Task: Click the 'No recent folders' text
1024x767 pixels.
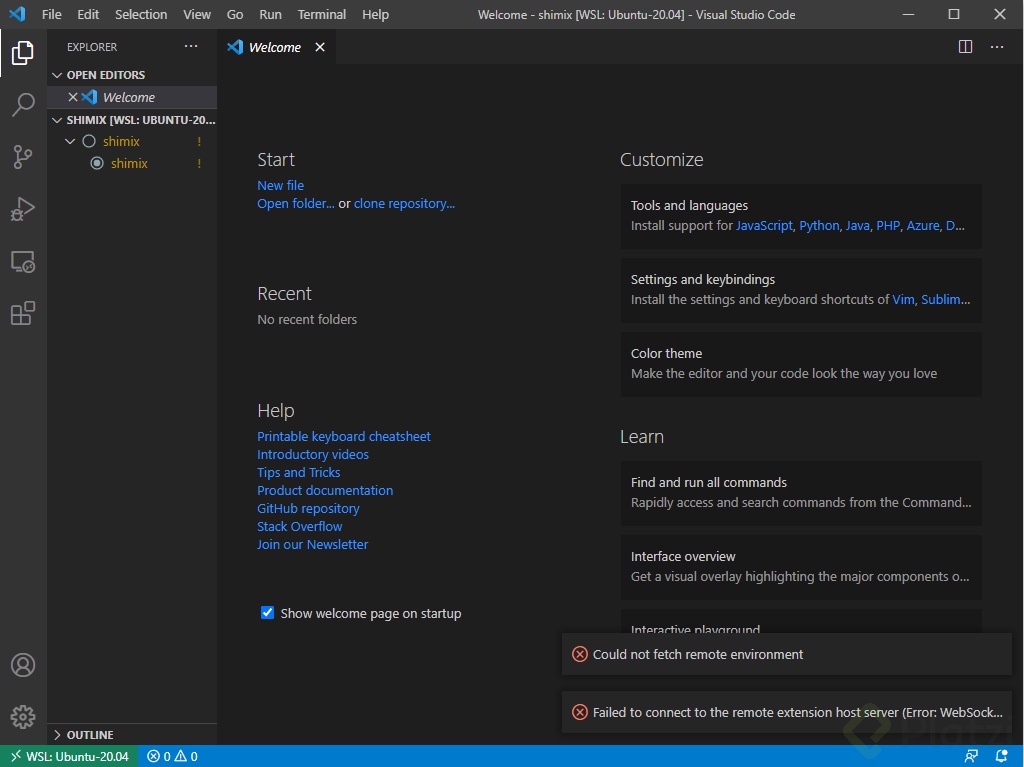Action: point(307,319)
